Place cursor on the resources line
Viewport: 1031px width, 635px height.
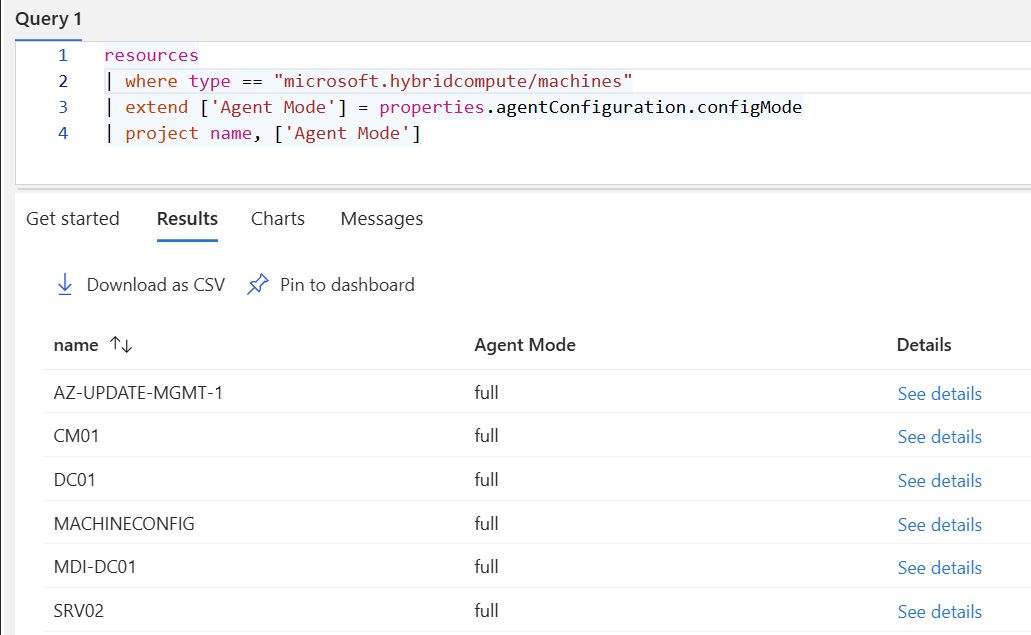(x=151, y=54)
